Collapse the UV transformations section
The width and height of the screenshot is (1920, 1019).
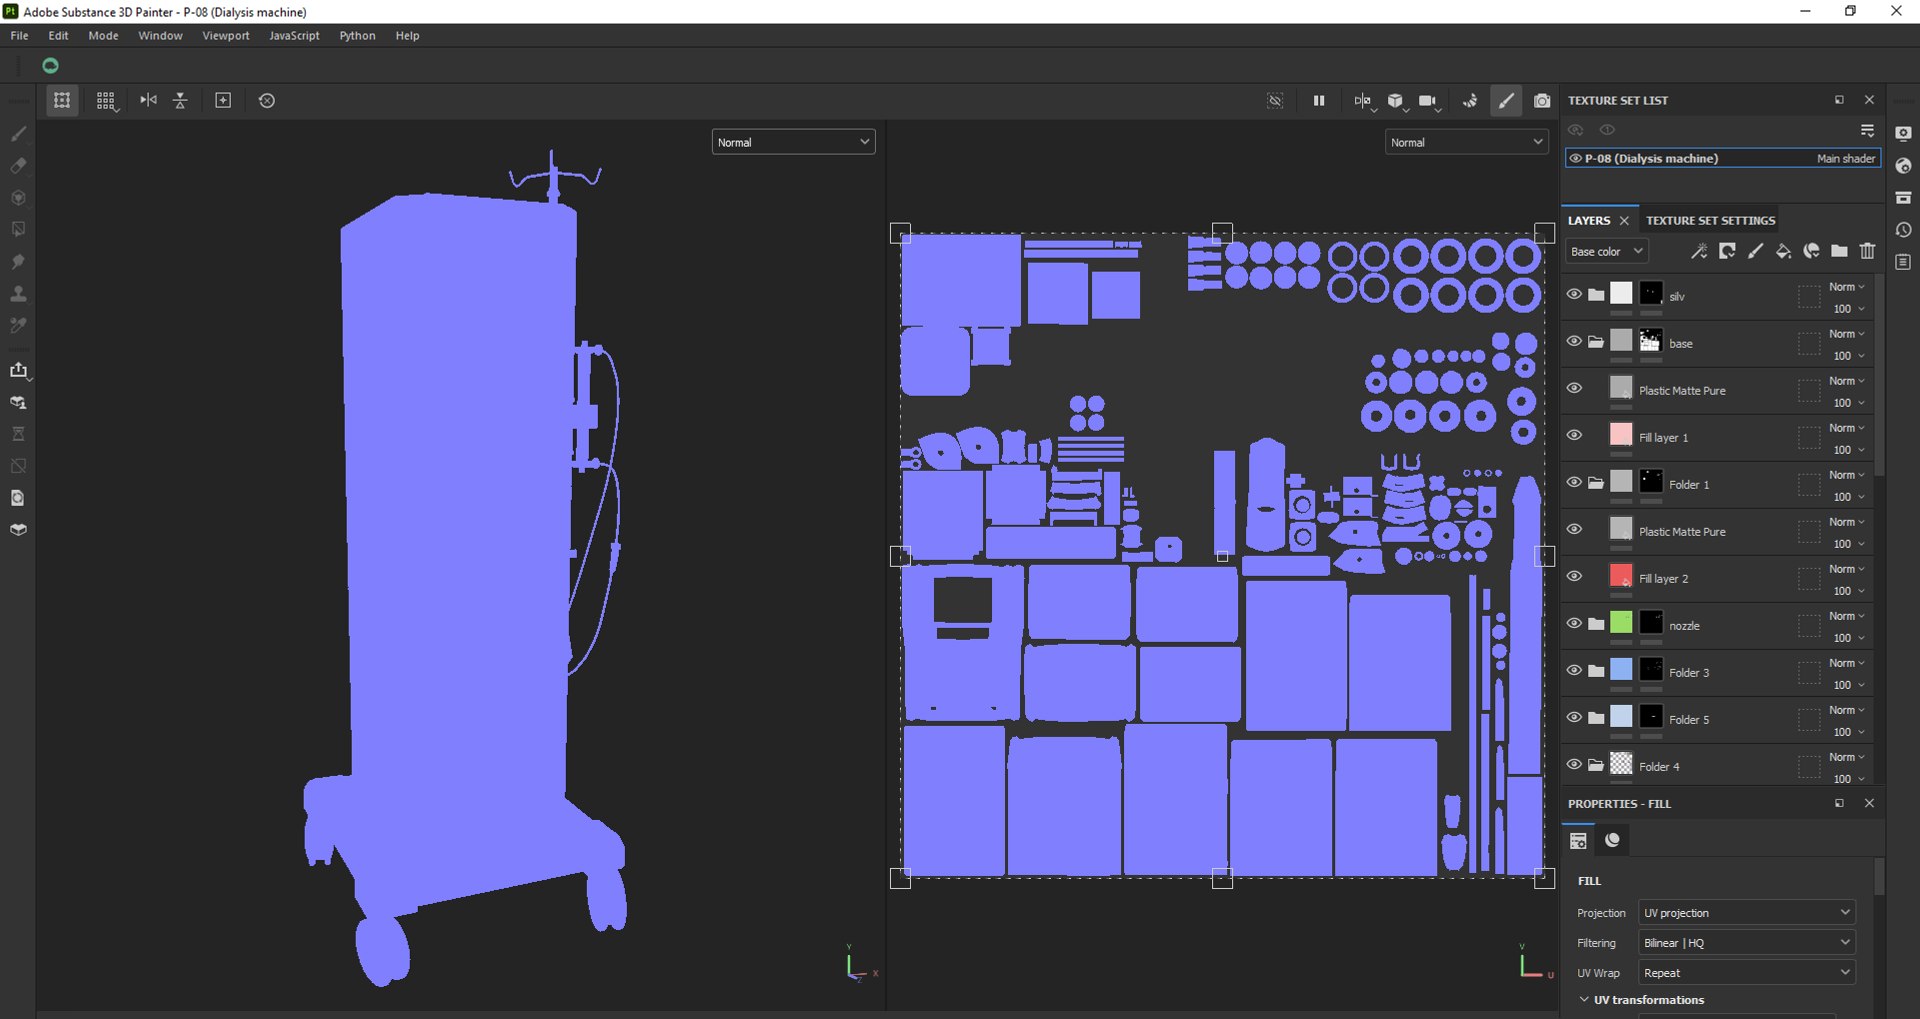point(1584,999)
